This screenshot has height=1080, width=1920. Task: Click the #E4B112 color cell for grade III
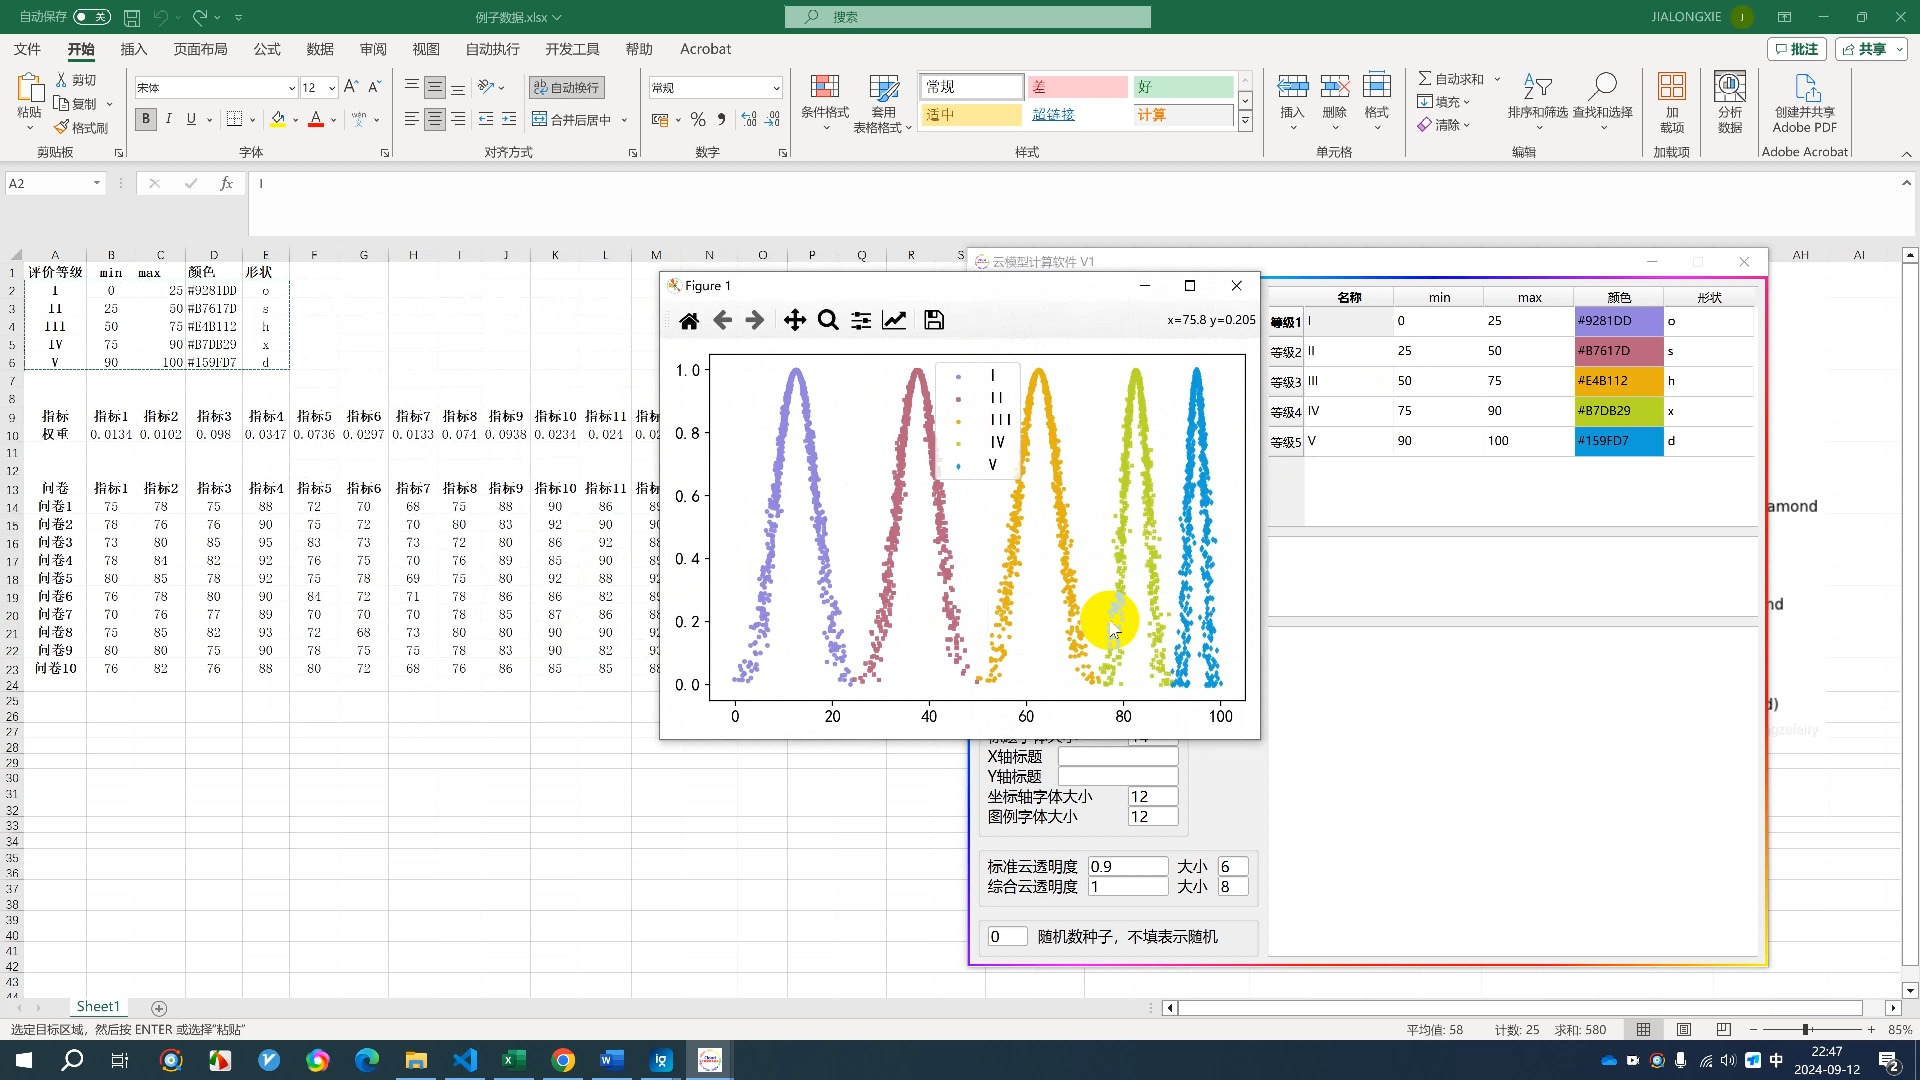pyautogui.click(x=1618, y=381)
